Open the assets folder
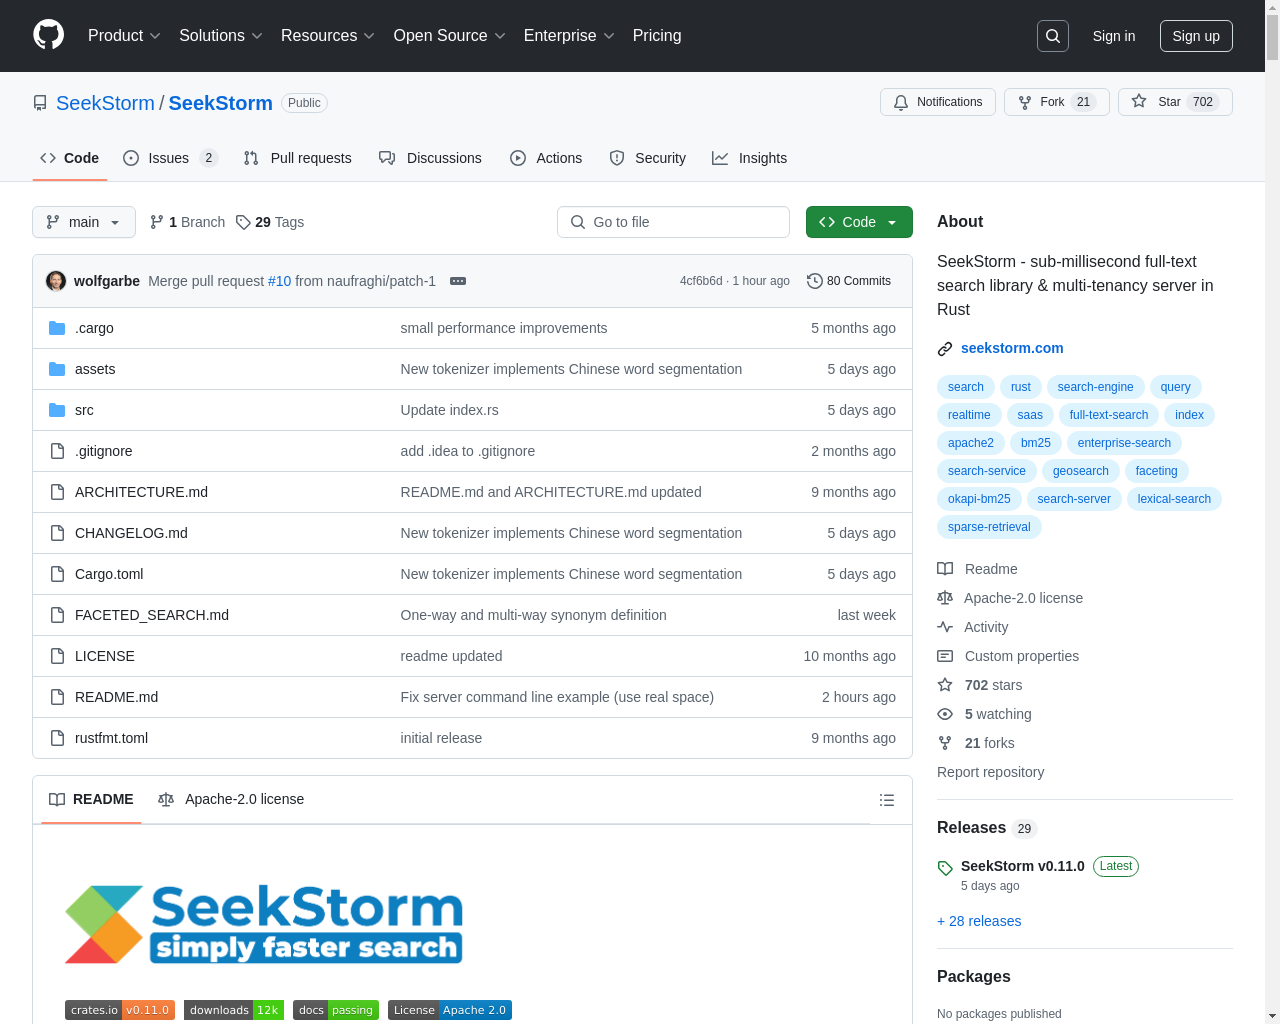This screenshot has width=1280, height=1024. tap(95, 369)
